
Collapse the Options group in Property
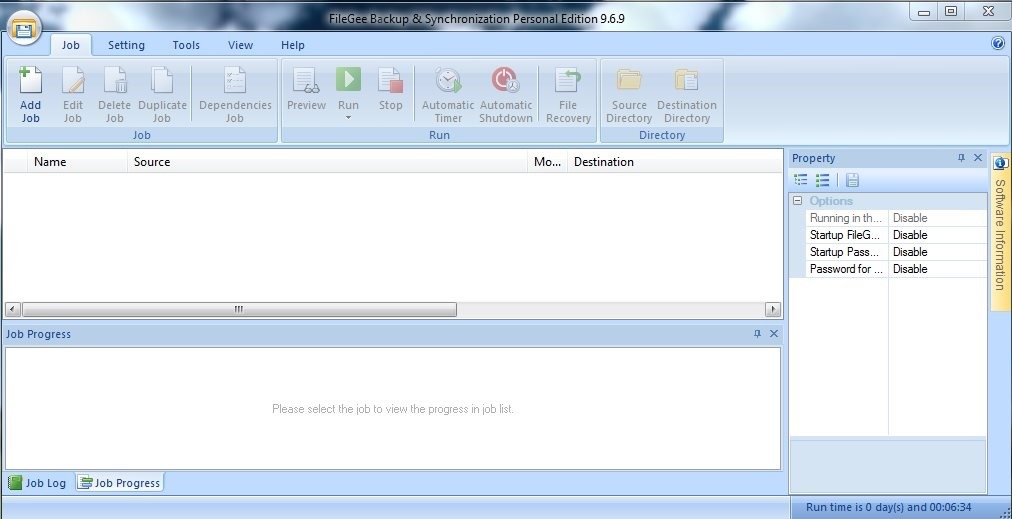tap(798, 201)
